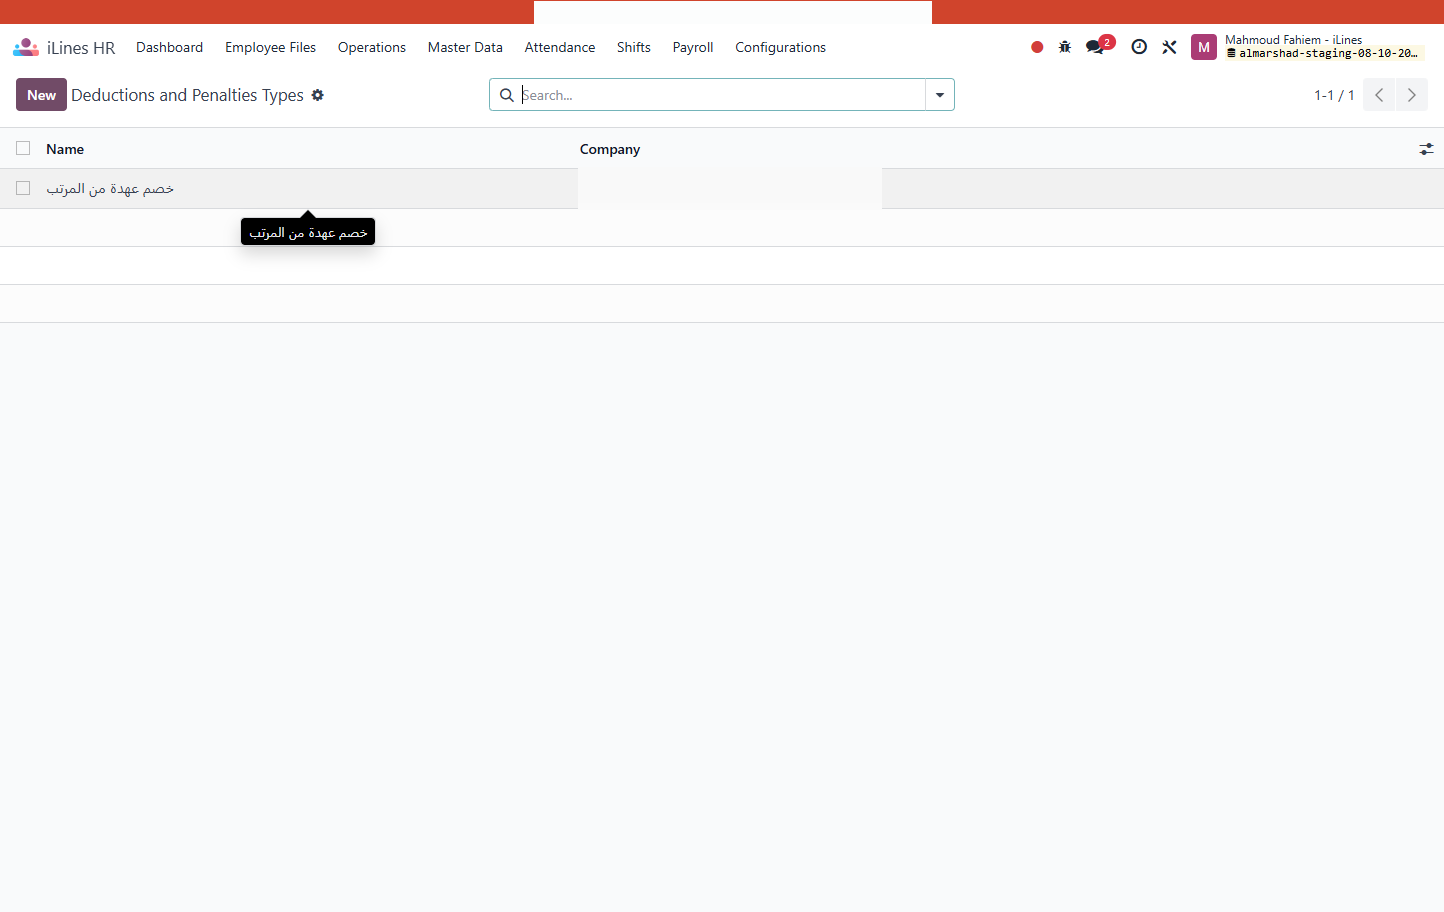
Task: Go to previous page arrow
Action: (x=1379, y=95)
